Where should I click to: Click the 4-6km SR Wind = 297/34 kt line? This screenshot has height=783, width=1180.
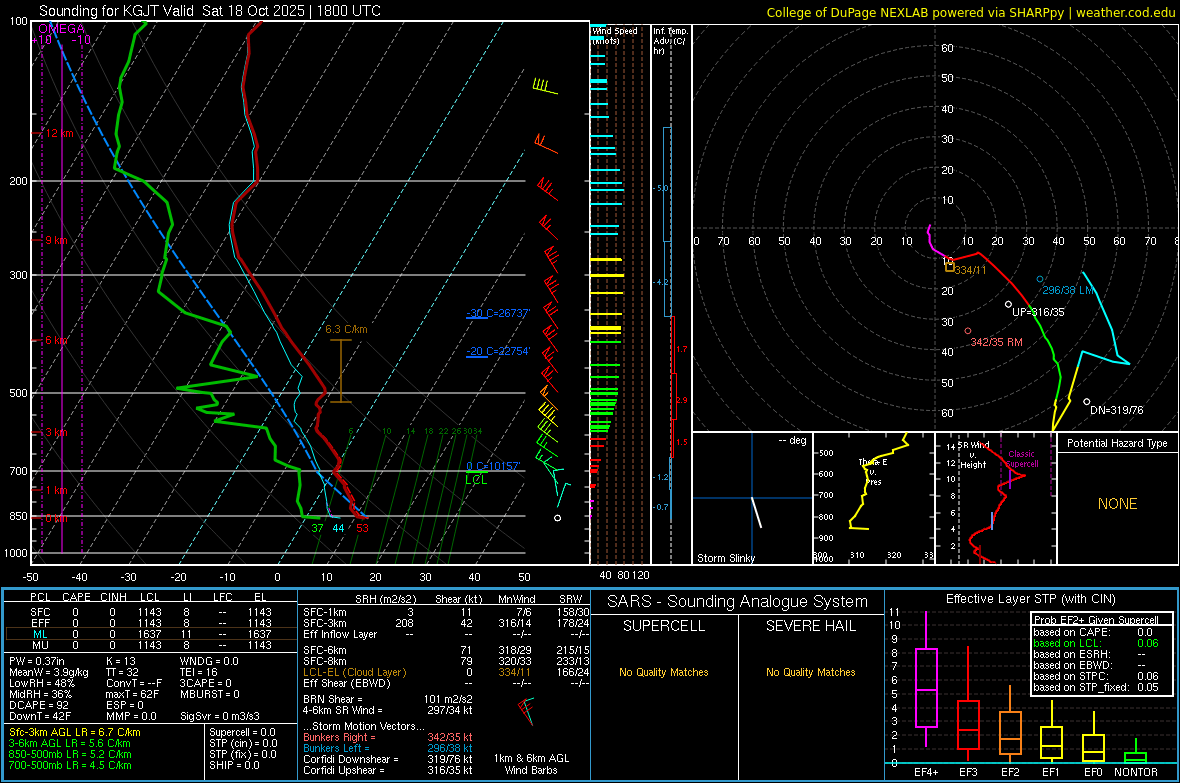(388, 710)
